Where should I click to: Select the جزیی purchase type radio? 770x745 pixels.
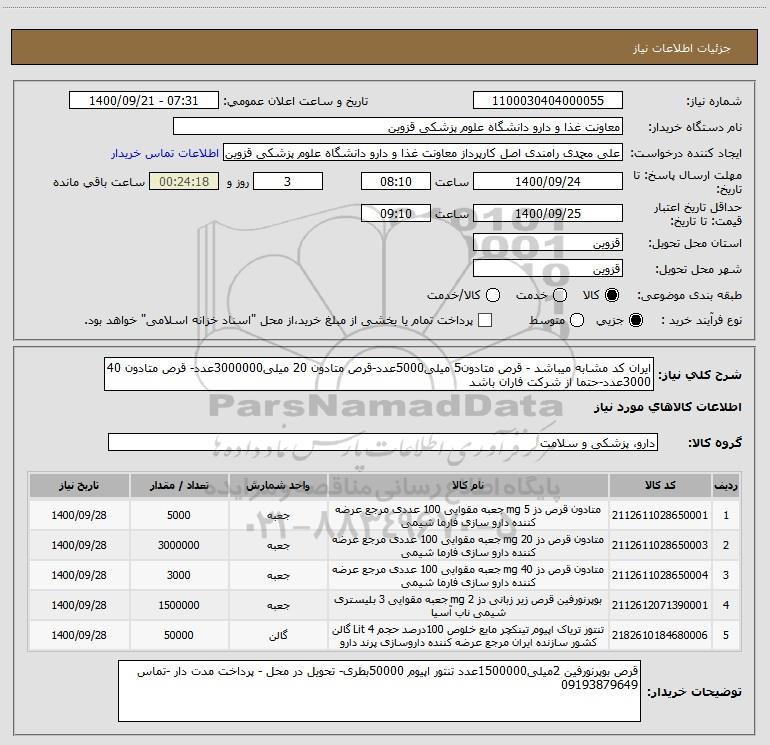tap(635, 320)
